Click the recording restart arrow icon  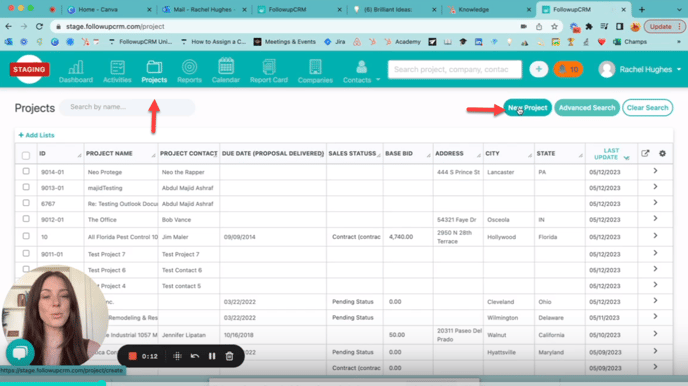coord(195,356)
